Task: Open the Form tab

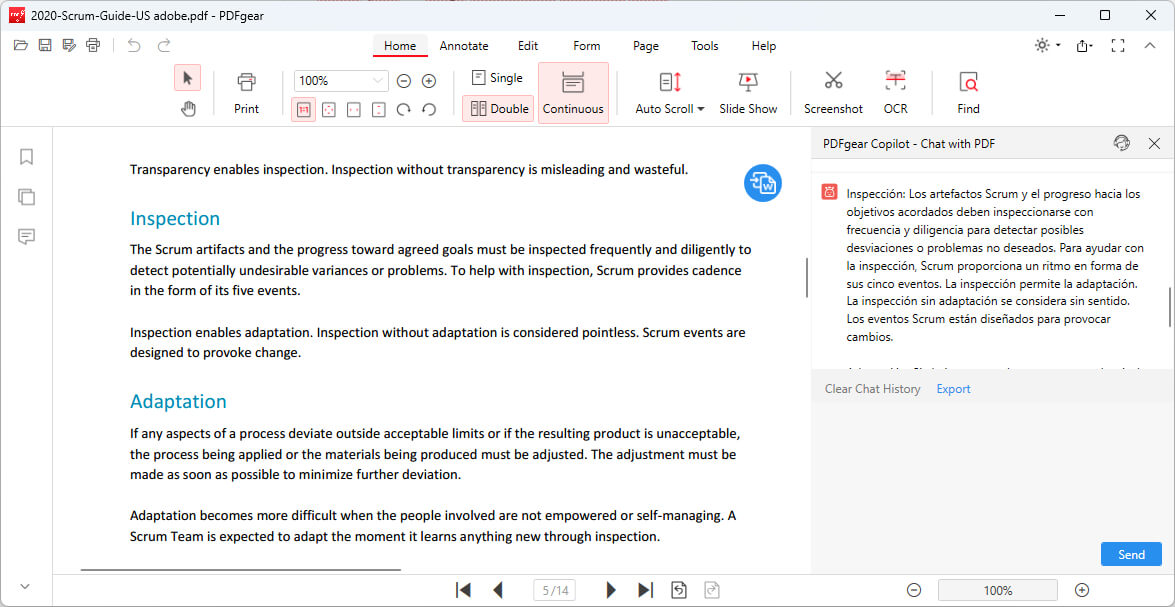Action: tap(587, 46)
